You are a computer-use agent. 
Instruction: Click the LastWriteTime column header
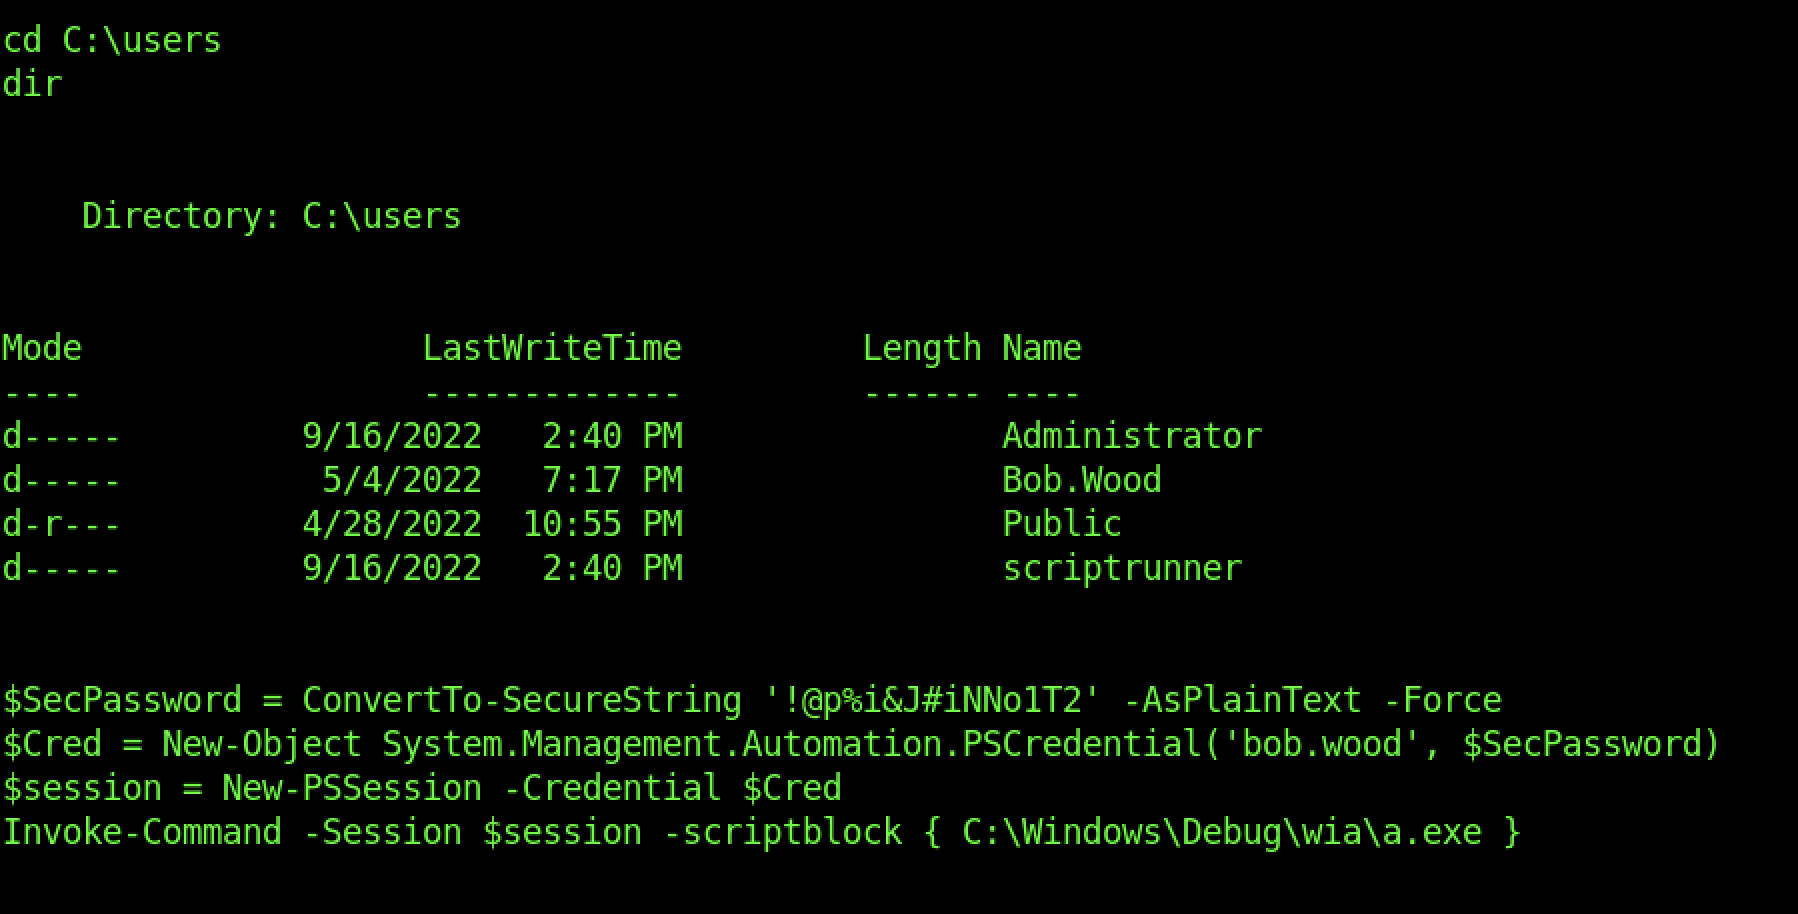[551, 348]
